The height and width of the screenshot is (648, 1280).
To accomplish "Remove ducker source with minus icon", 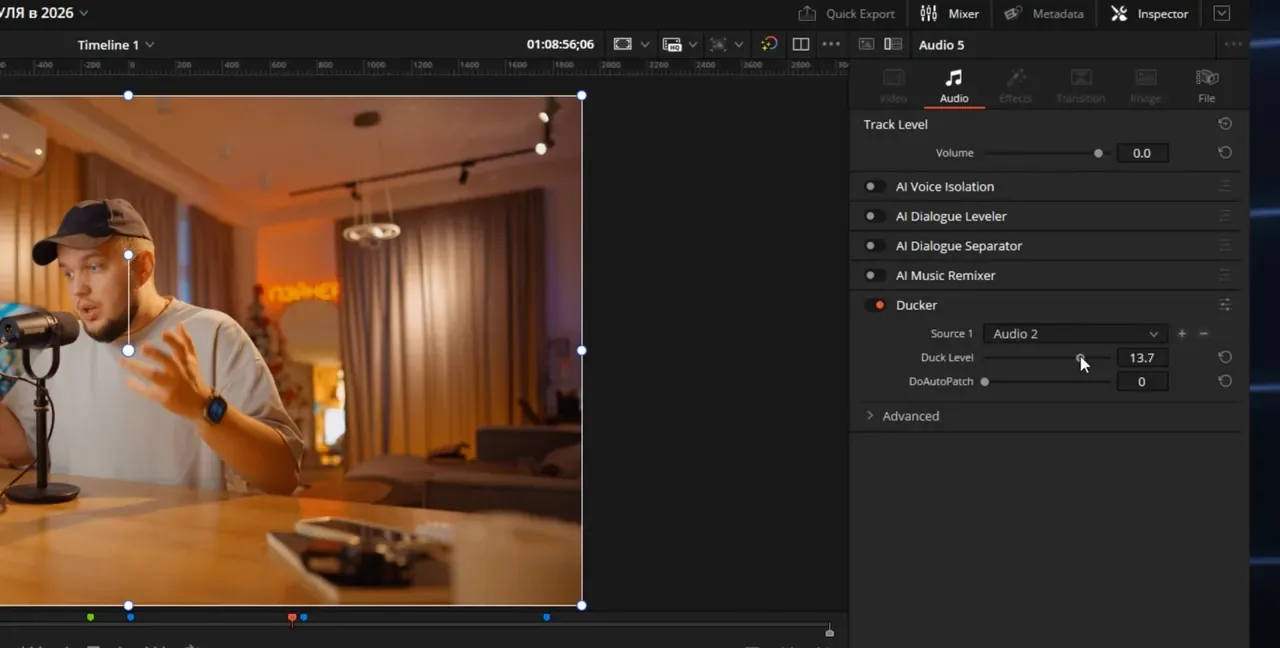I will click(x=1204, y=334).
